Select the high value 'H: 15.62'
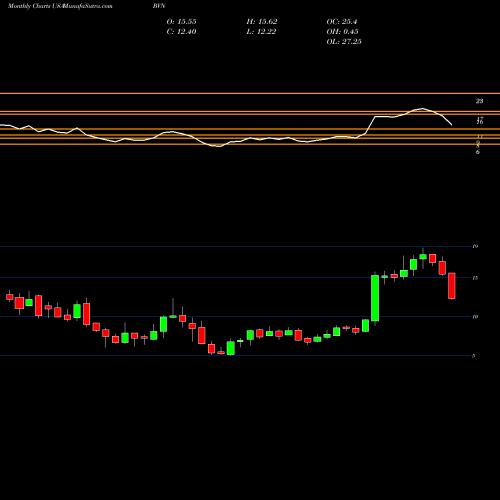The height and width of the screenshot is (500, 500). pyautogui.click(x=262, y=22)
